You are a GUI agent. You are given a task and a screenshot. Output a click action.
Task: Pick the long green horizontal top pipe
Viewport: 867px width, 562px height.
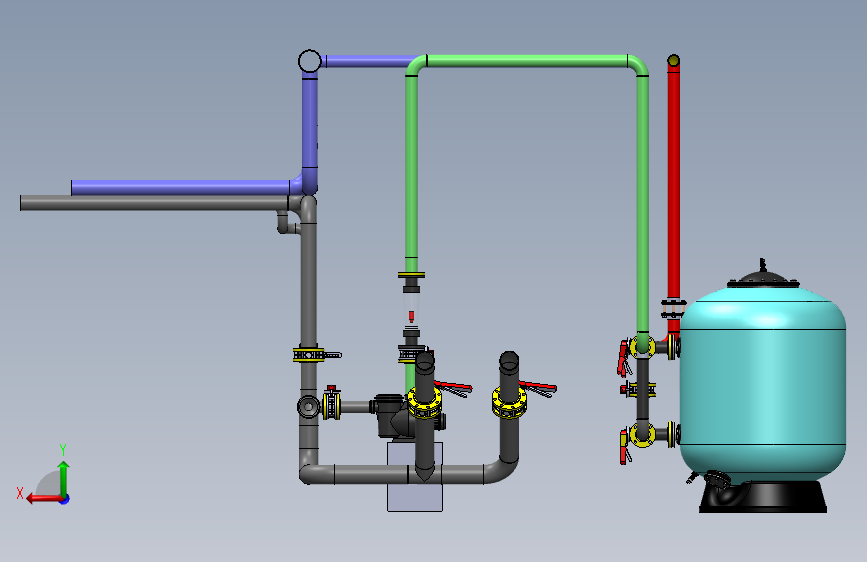click(x=527, y=61)
